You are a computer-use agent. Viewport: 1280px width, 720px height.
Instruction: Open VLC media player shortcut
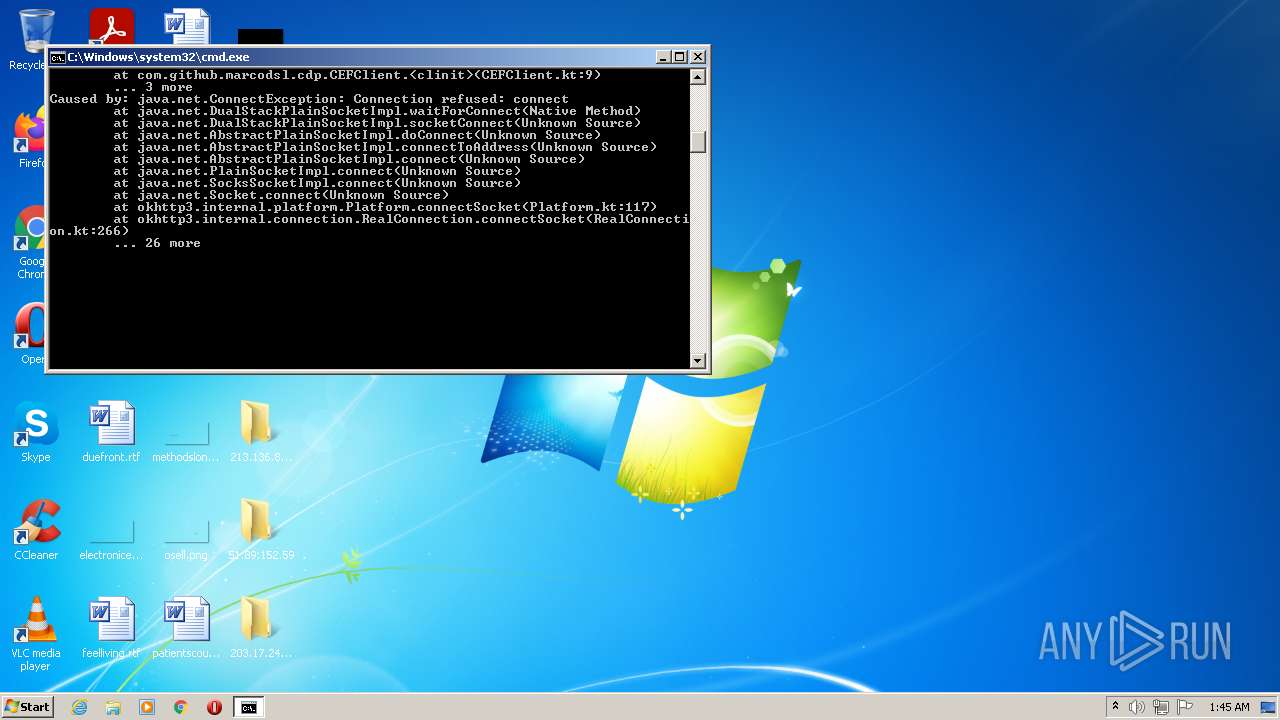pos(36,634)
